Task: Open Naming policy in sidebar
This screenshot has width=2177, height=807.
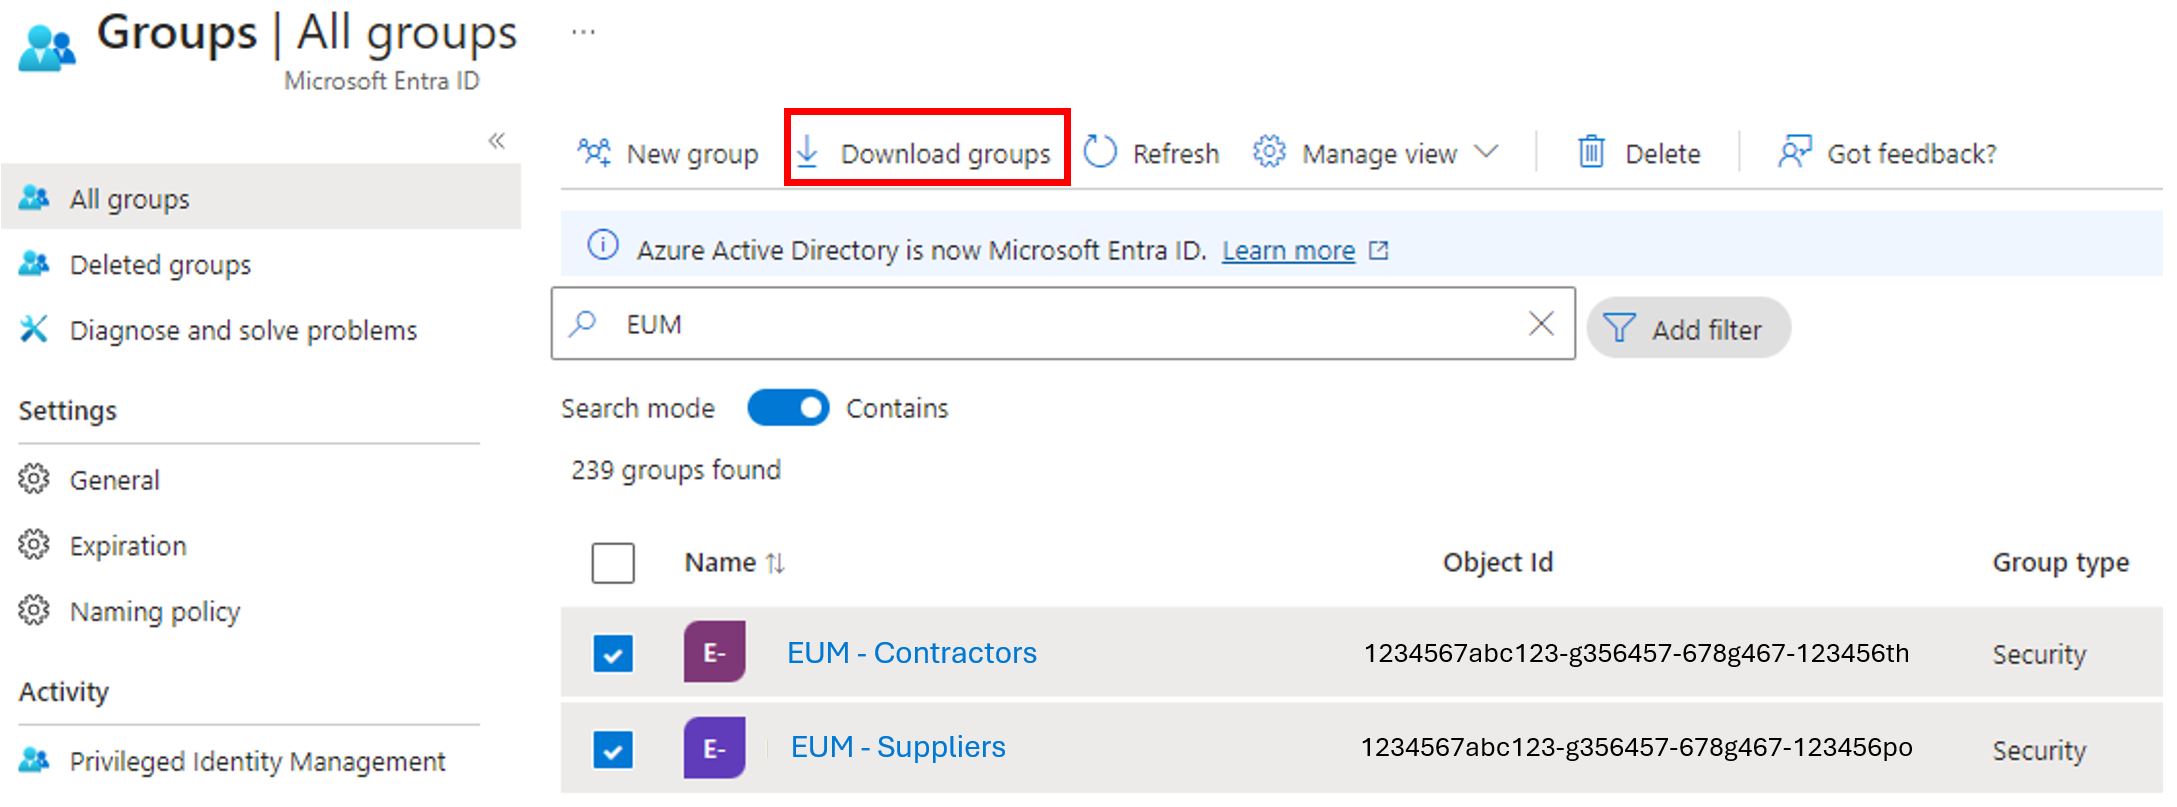Action: (x=155, y=611)
